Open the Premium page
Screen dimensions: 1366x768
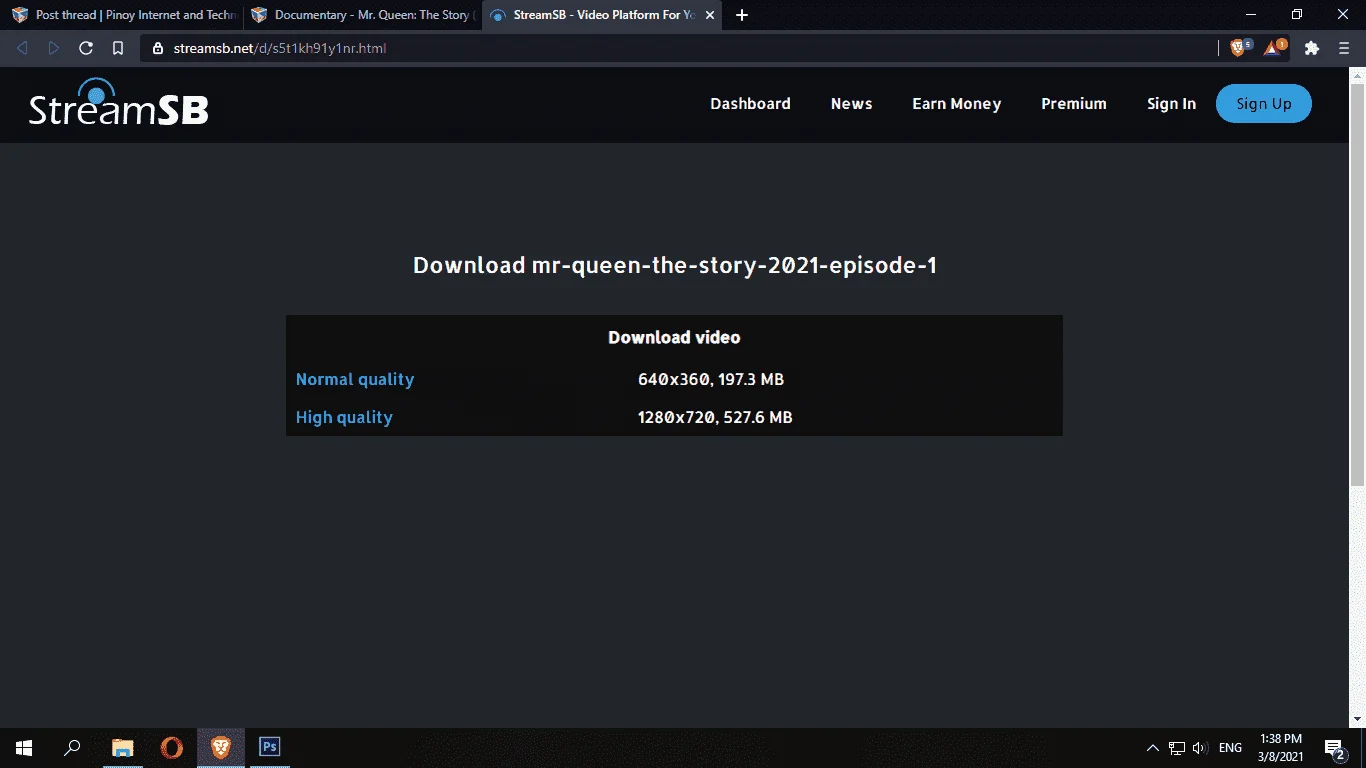click(1074, 104)
